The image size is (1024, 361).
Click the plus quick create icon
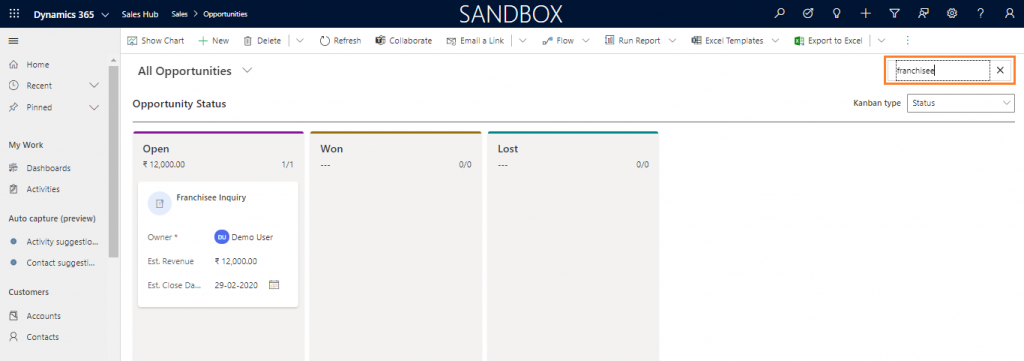(x=865, y=14)
